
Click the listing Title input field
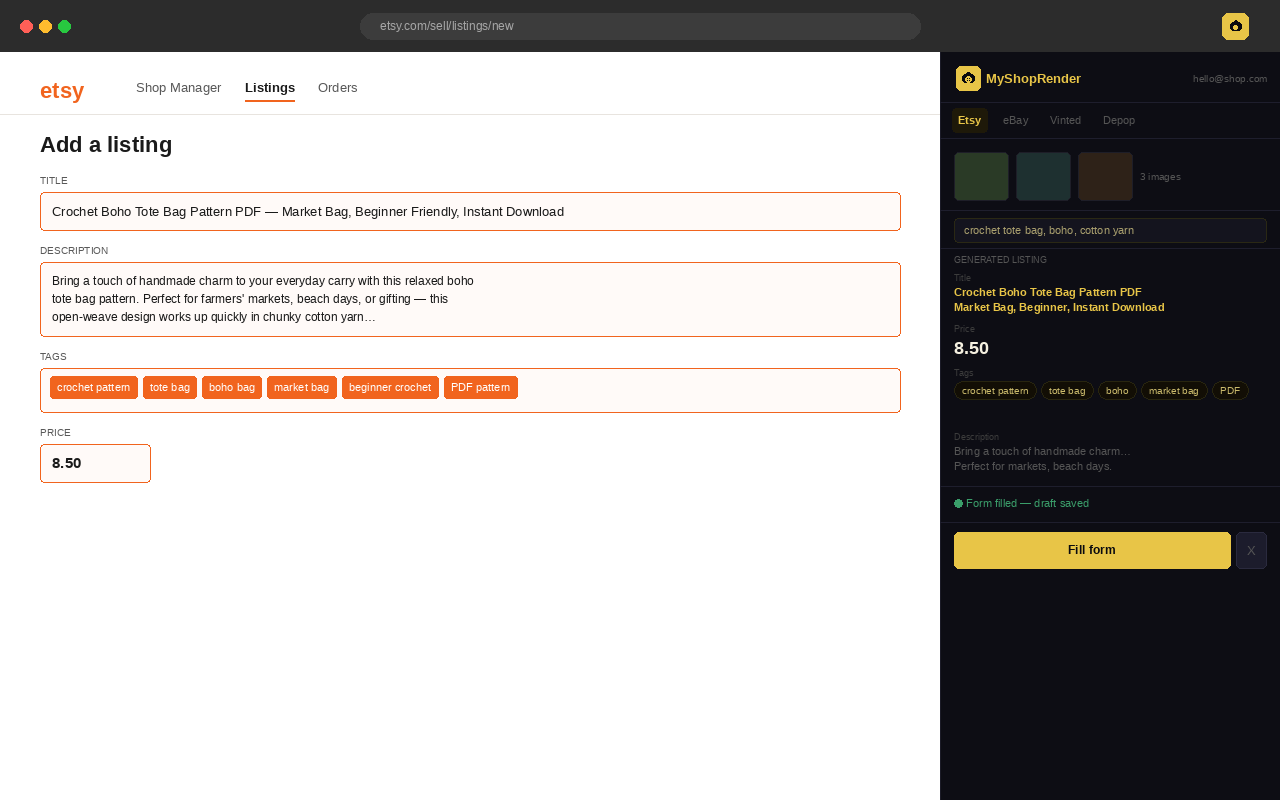pos(470,211)
